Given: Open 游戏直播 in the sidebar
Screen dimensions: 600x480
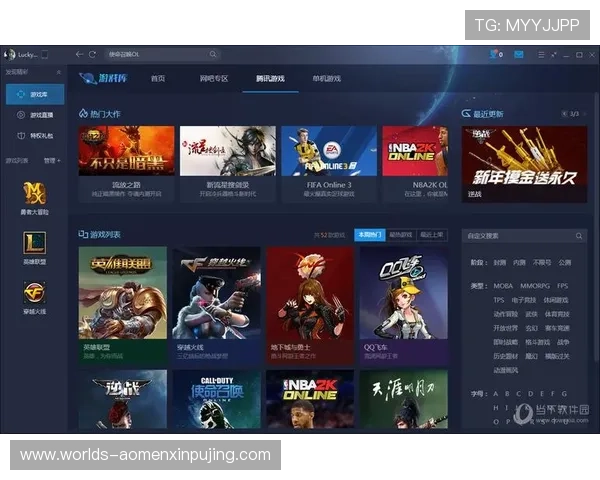Looking at the screenshot, I should point(35,115).
